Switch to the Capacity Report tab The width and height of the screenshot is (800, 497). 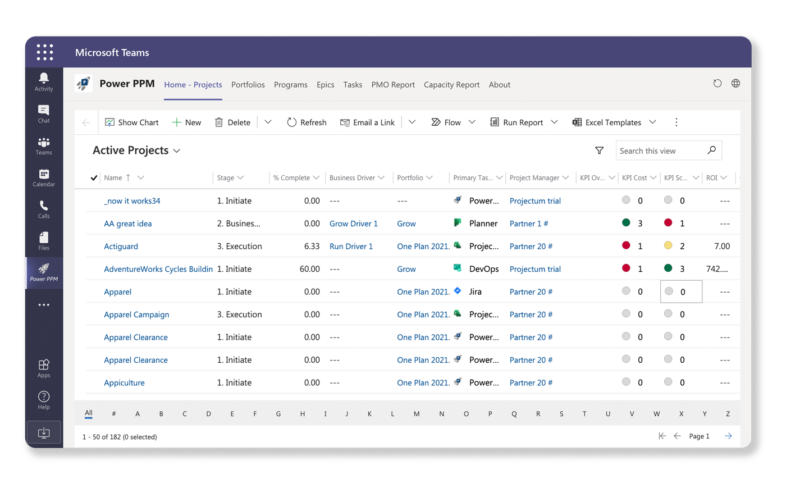pos(452,85)
